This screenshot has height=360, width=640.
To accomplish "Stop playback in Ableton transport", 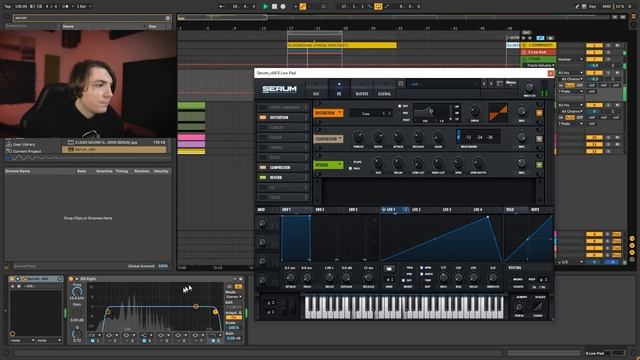I will pyautogui.click(x=274, y=7).
